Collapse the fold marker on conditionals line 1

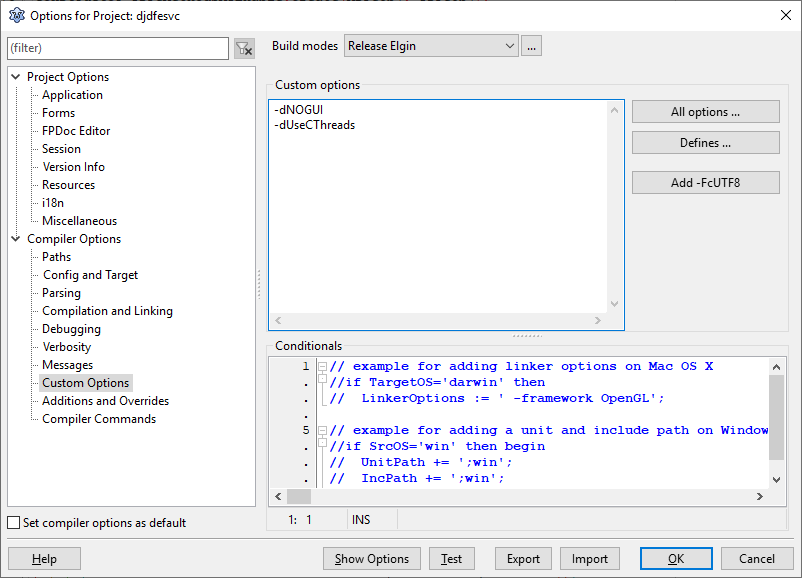(322, 366)
